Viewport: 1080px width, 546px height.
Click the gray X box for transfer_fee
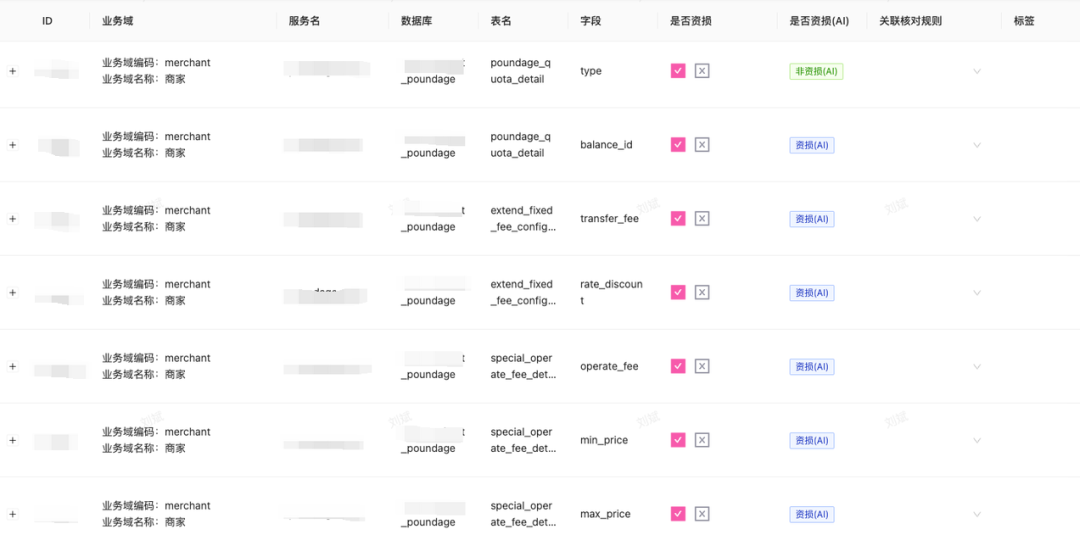(702, 218)
